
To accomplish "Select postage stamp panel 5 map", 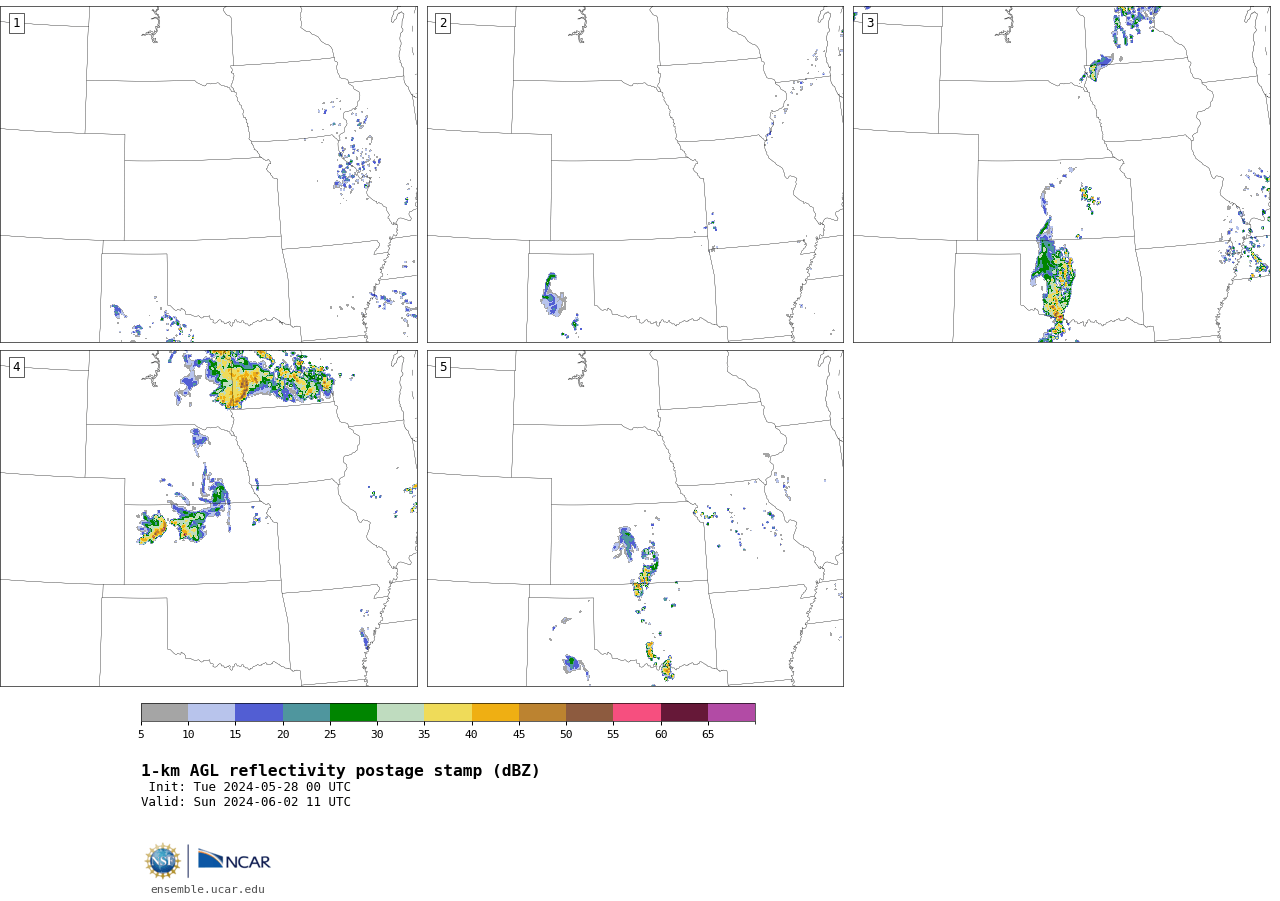I will point(635,518).
